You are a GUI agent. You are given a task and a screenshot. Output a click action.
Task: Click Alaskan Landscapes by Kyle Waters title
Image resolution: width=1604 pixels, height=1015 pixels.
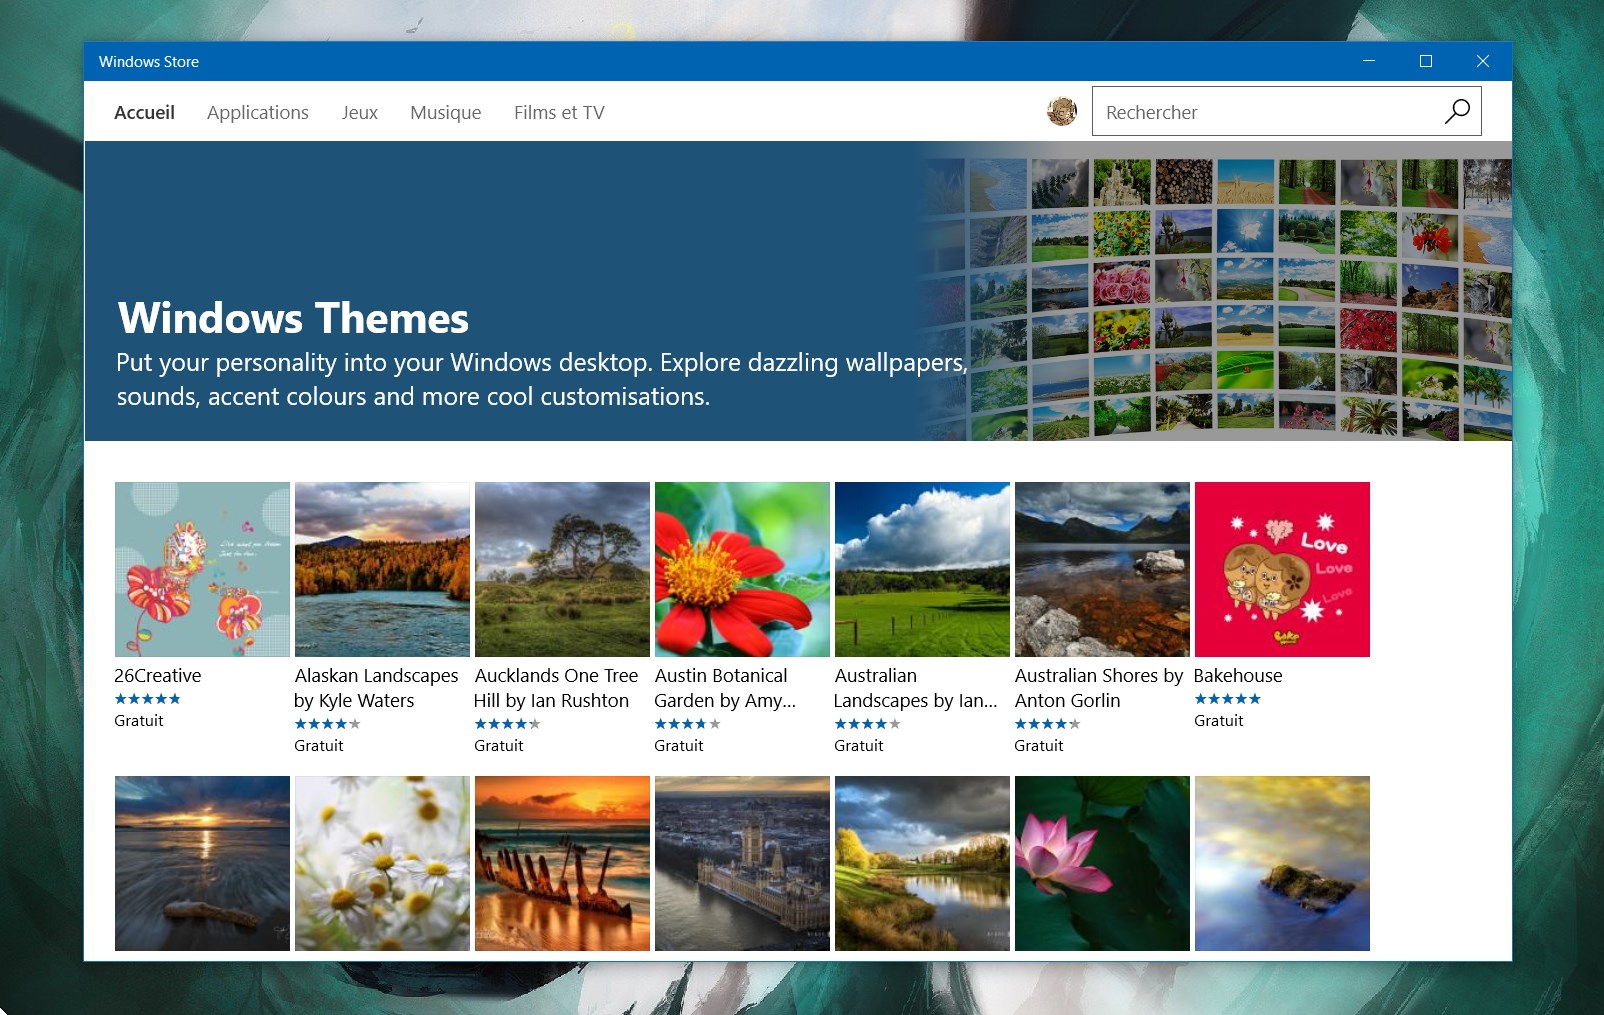click(x=376, y=688)
